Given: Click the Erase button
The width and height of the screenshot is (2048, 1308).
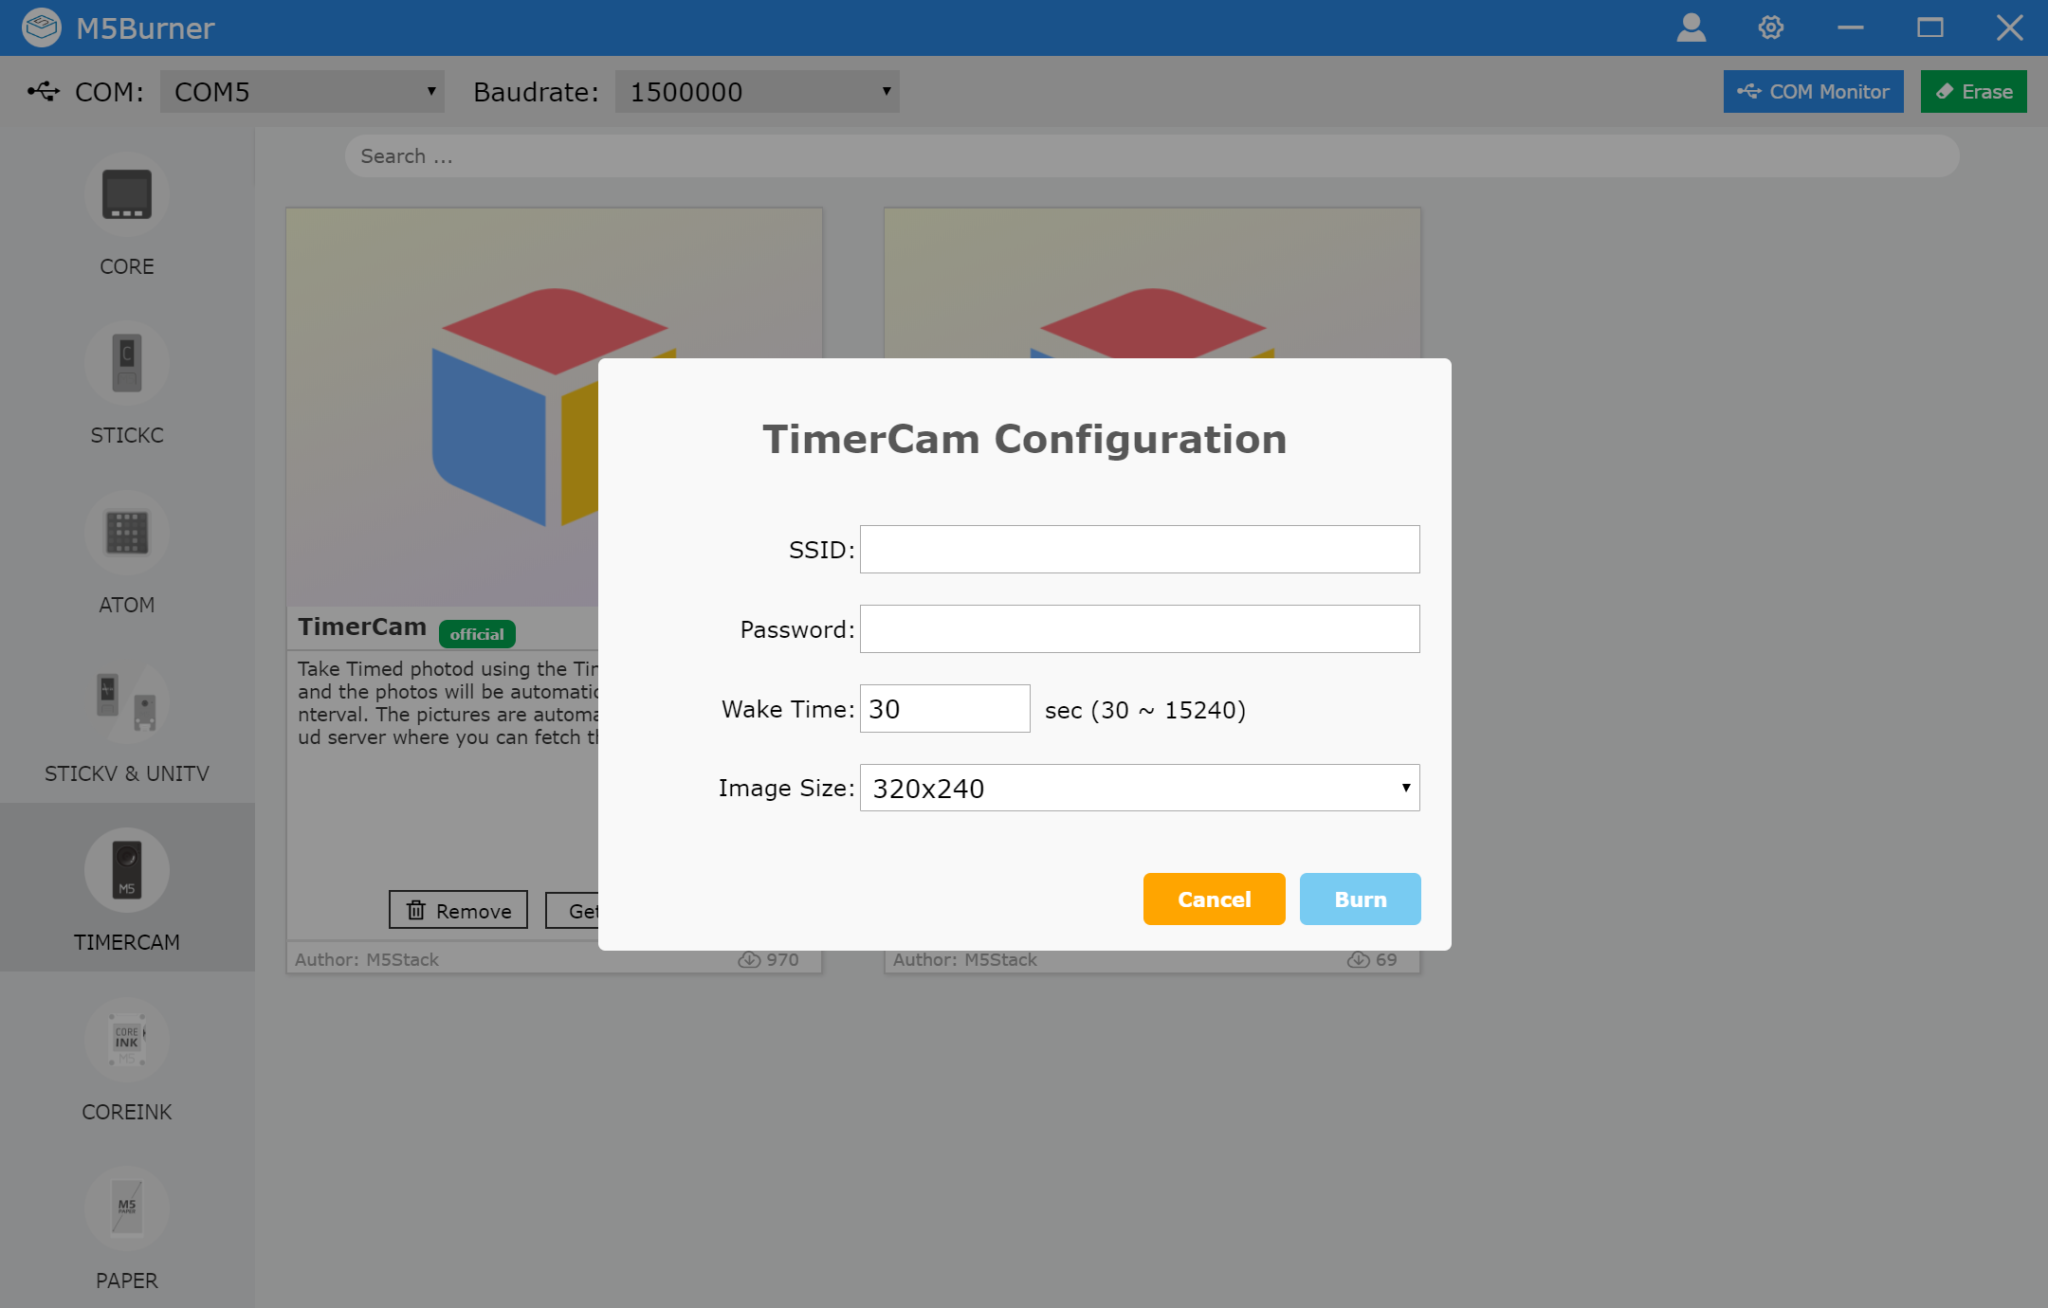Looking at the screenshot, I should (x=1973, y=91).
